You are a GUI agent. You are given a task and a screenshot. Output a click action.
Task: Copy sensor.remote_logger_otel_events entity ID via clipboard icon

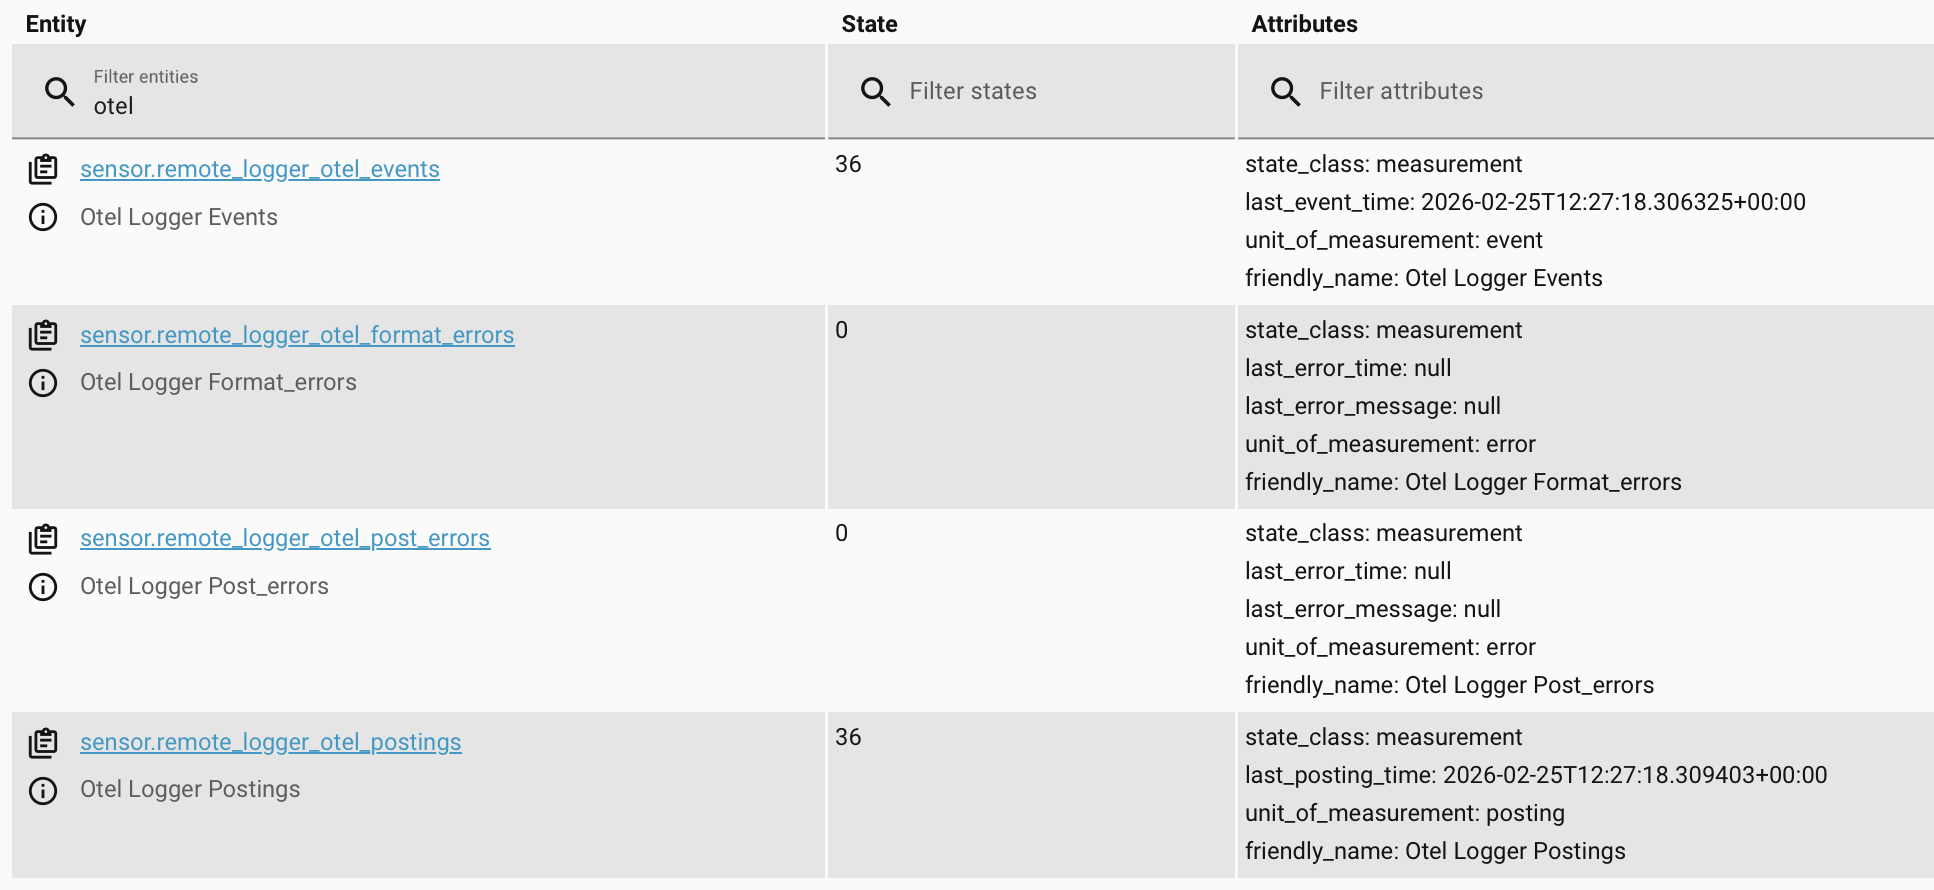tap(43, 169)
